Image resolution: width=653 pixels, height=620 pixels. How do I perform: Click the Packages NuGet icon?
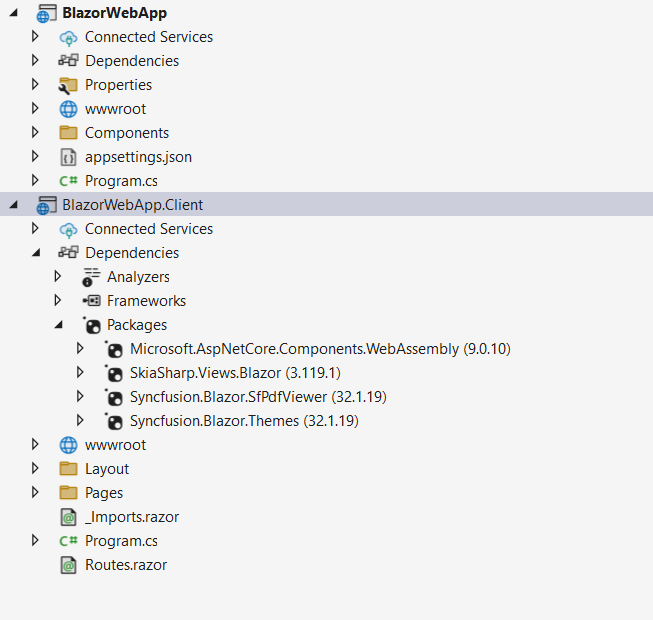(91, 325)
